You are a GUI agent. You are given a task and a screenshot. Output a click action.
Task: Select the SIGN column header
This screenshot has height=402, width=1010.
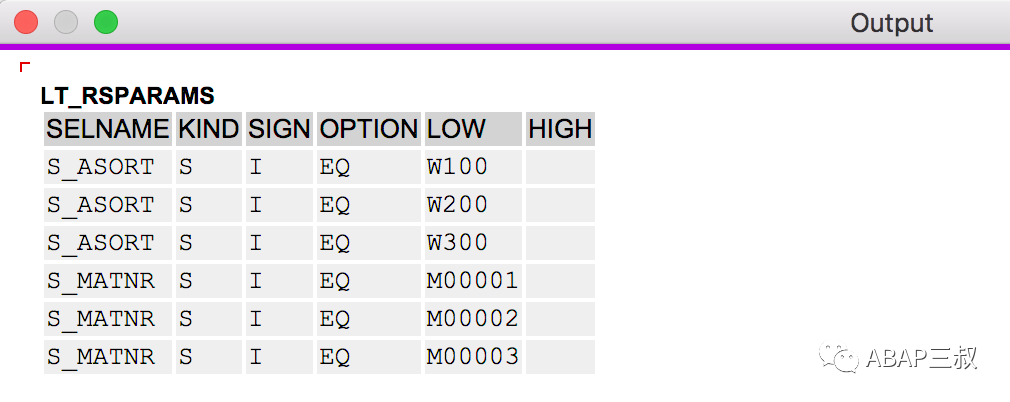click(x=280, y=129)
